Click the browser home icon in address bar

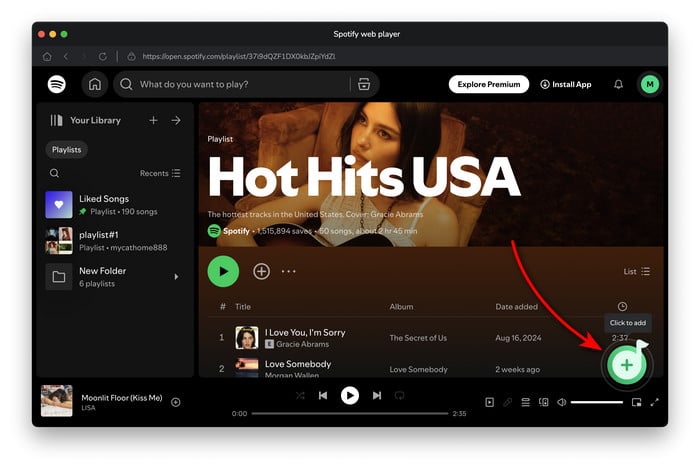(47, 57)
